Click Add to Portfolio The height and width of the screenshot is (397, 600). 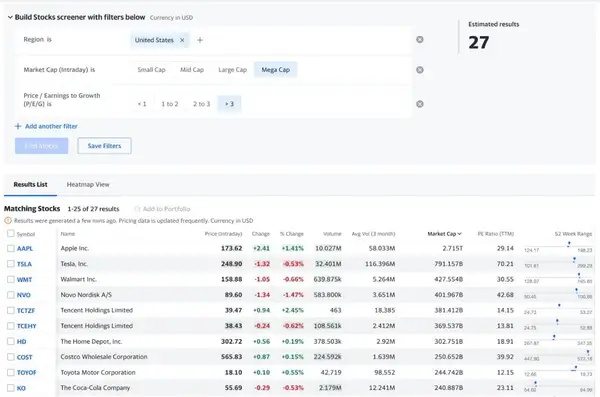point(162,209)
